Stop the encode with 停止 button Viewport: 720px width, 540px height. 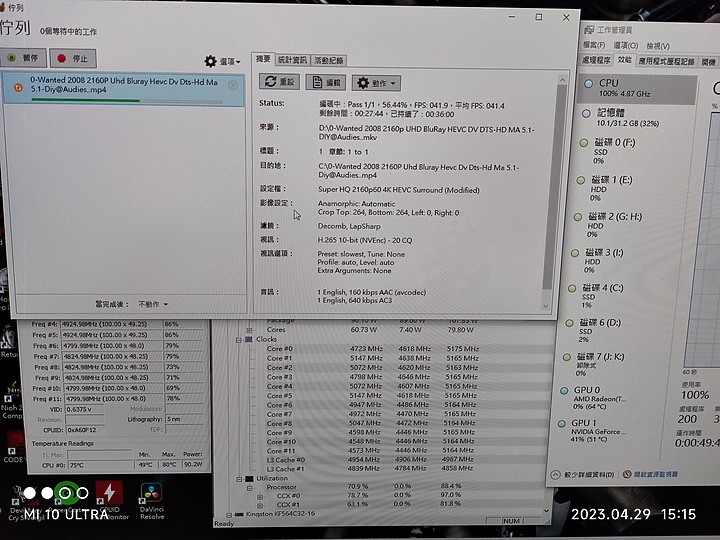point(73,58)
